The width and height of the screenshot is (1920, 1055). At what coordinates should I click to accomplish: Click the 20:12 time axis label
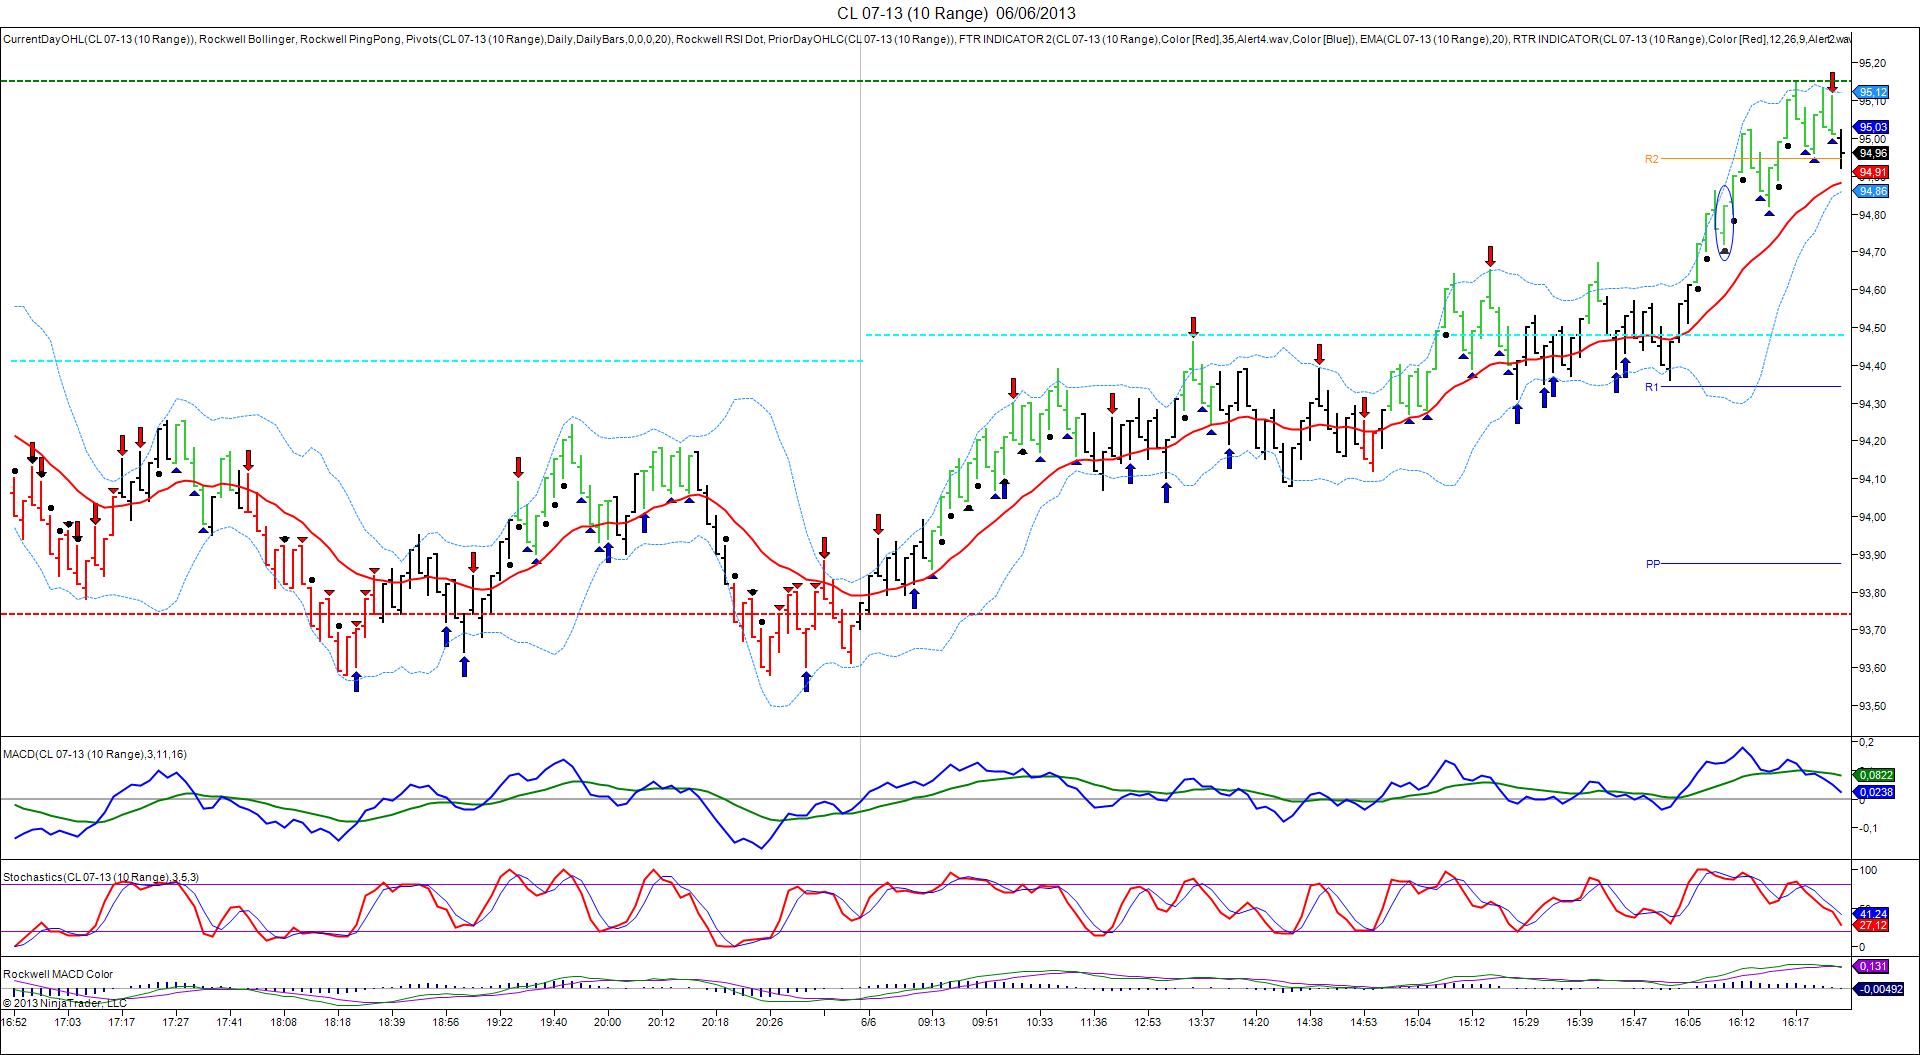click(661, 1022)
